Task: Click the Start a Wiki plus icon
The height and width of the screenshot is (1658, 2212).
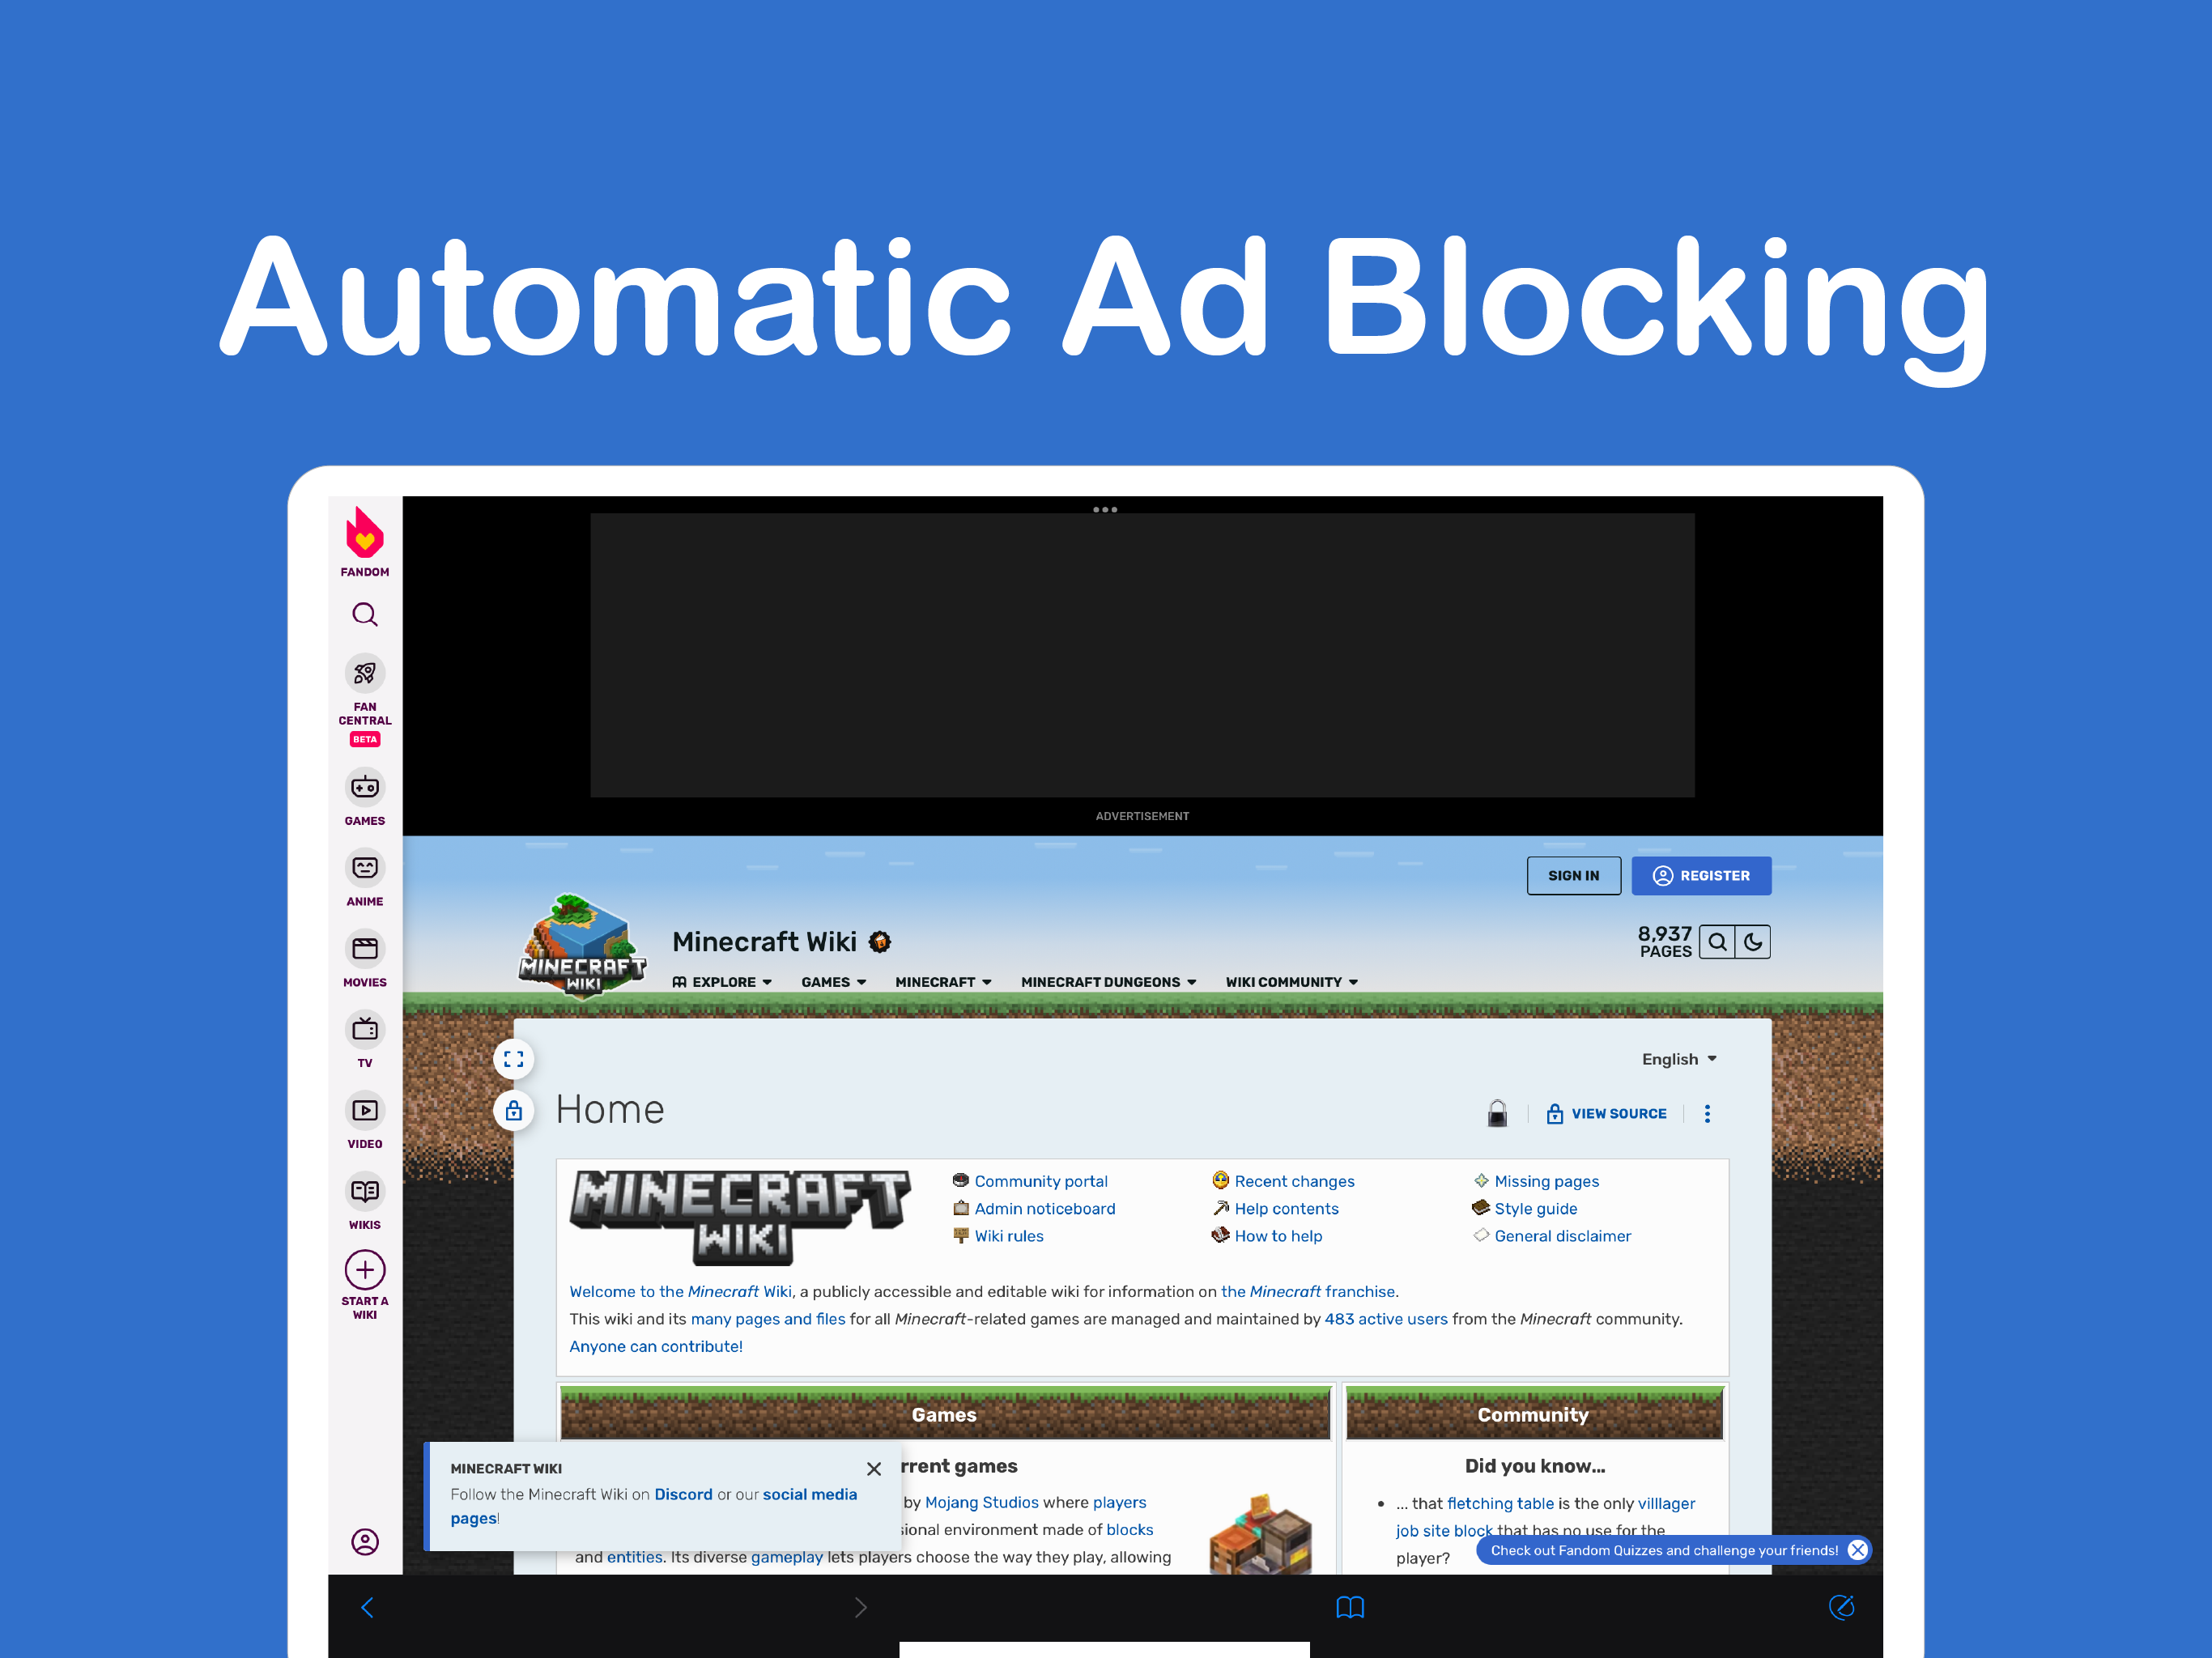Action: coord(365,1270)
